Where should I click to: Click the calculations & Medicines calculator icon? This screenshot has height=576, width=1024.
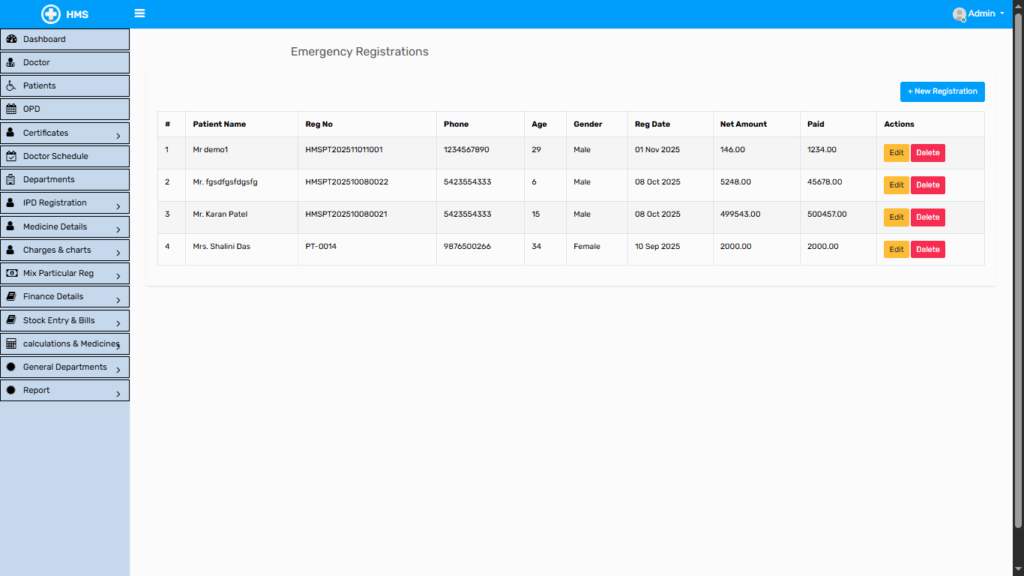tap(11, 343)
